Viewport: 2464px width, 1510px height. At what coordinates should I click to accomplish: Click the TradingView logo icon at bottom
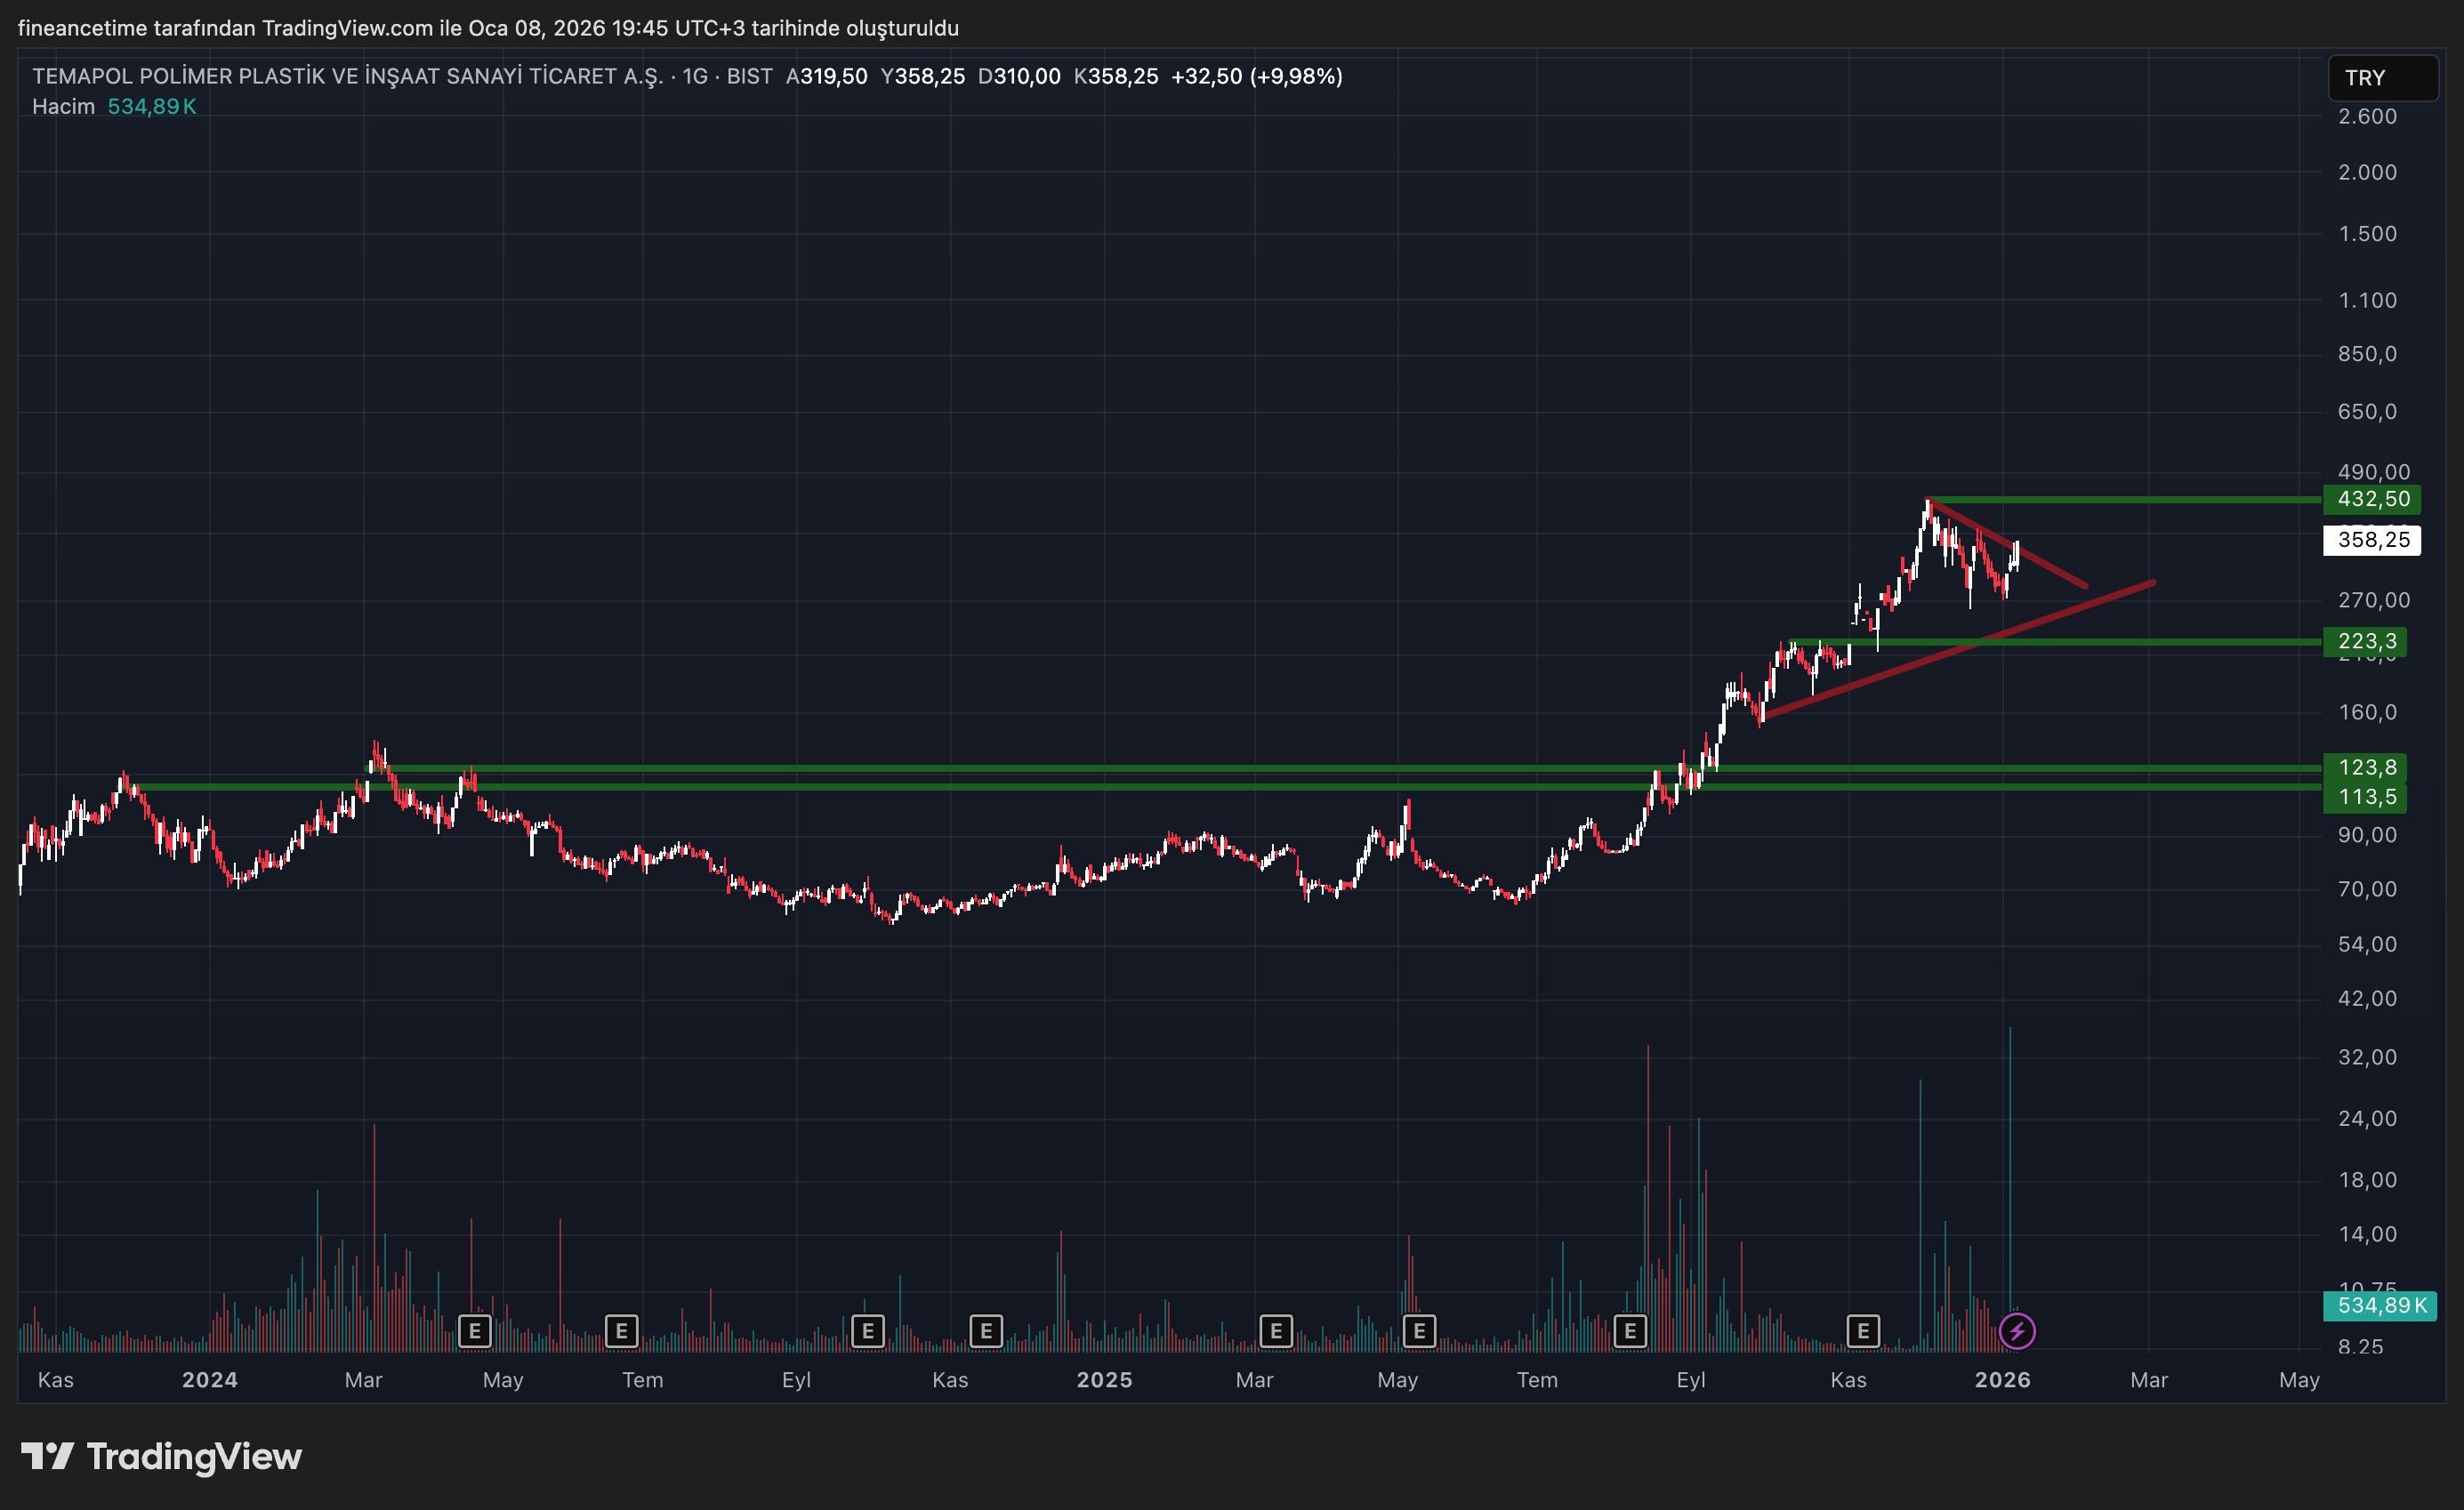(48, 1456)
